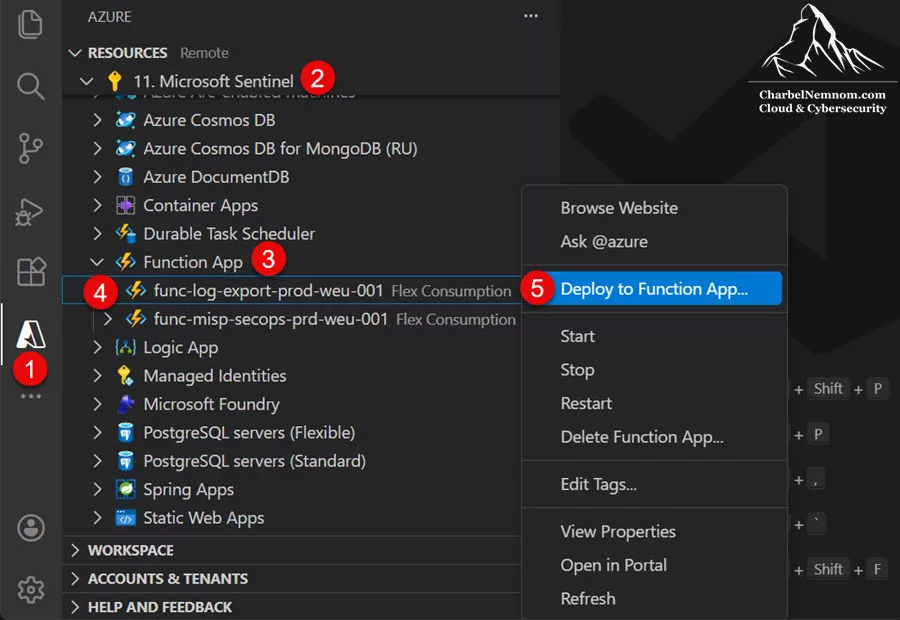Click the Azure DocumentDB icon
Image resolution: width=900 pixels, height=620 pixels.
tap(126, 177)
